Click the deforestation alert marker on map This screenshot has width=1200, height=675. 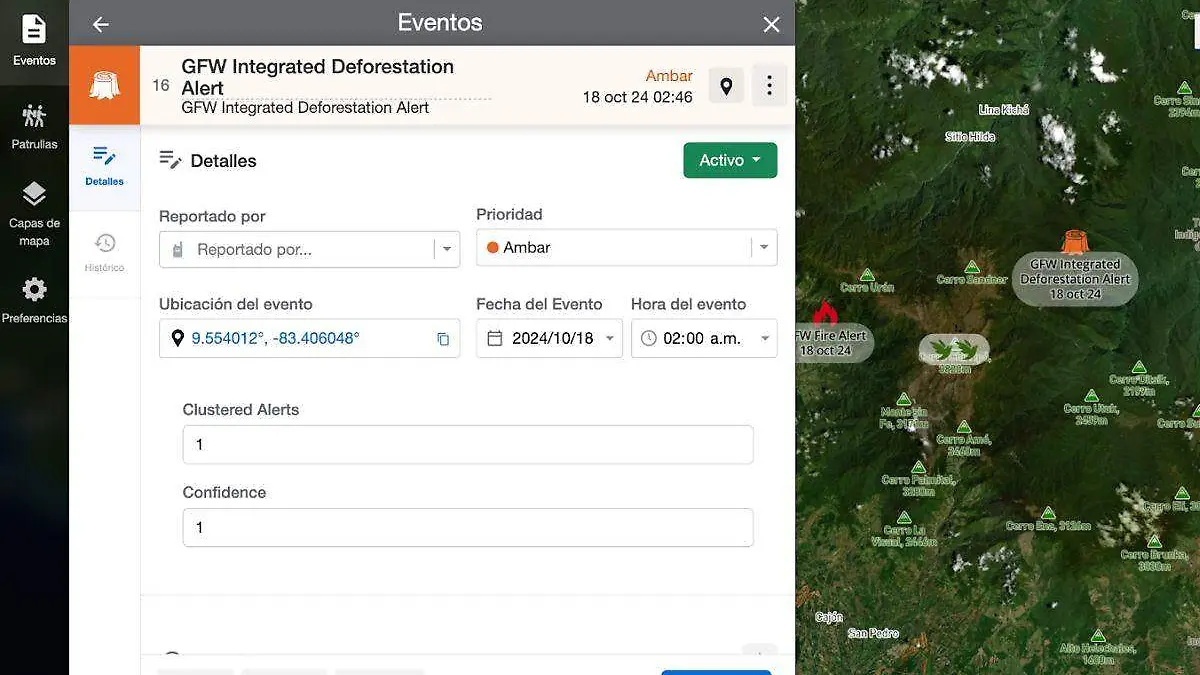[1075, 243]
